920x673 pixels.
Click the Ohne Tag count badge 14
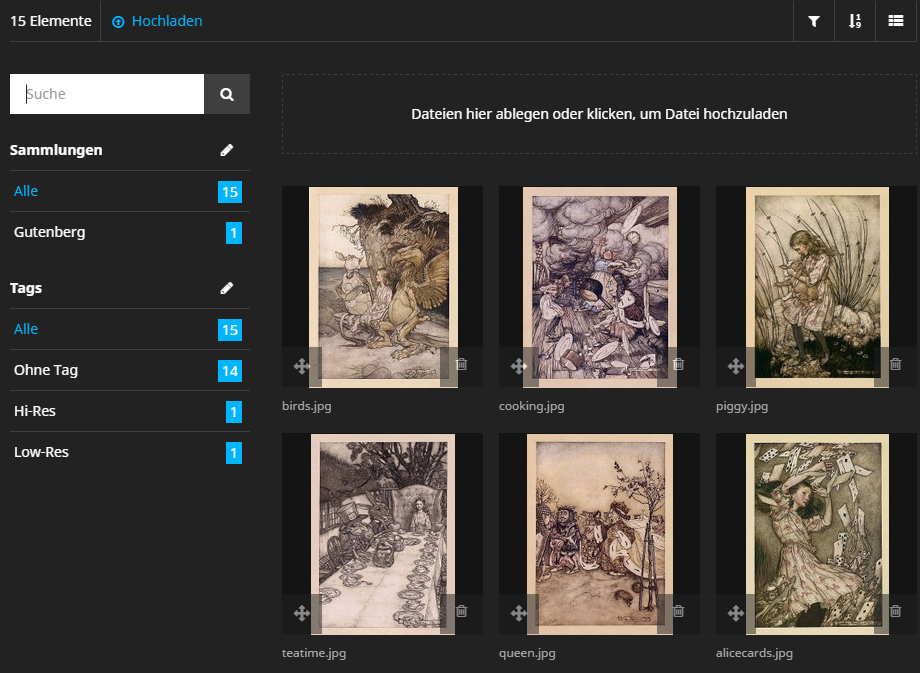230,371
